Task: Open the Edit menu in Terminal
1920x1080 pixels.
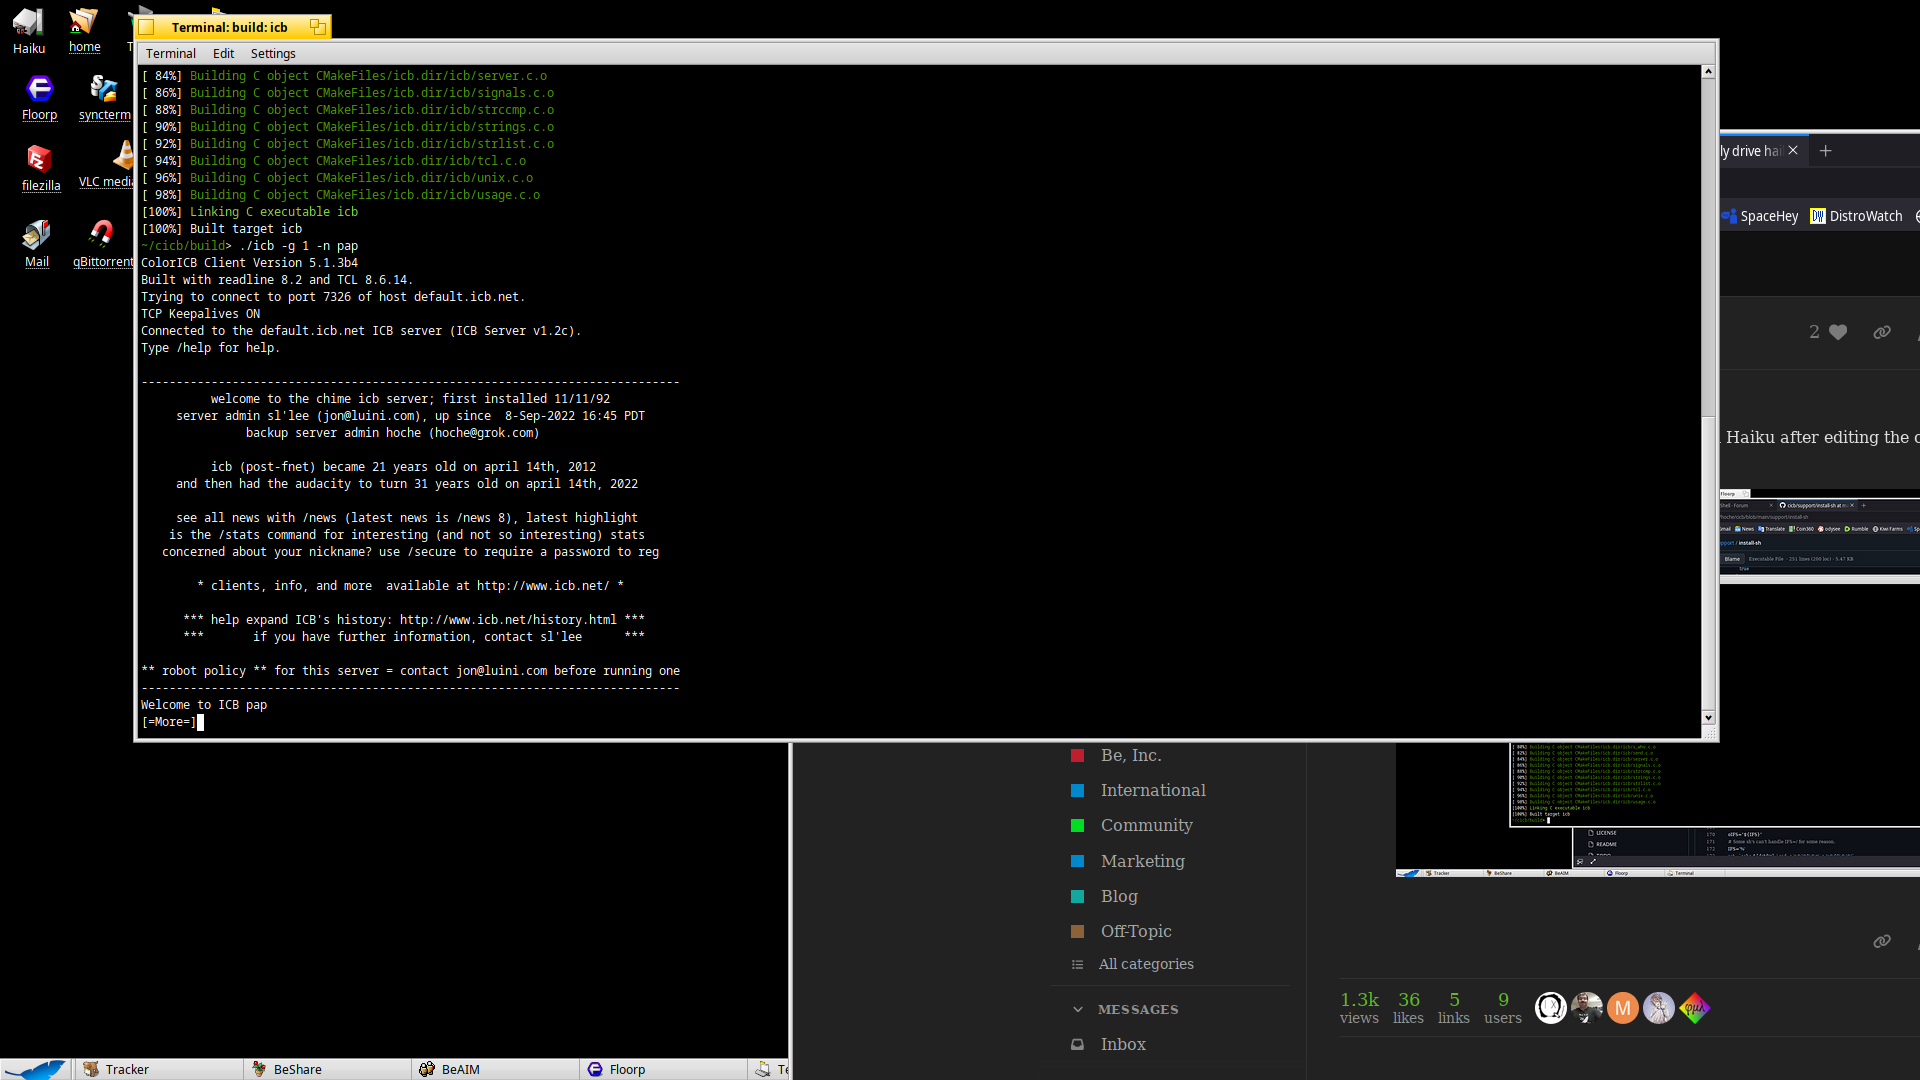Action: [x=223, y=54]
